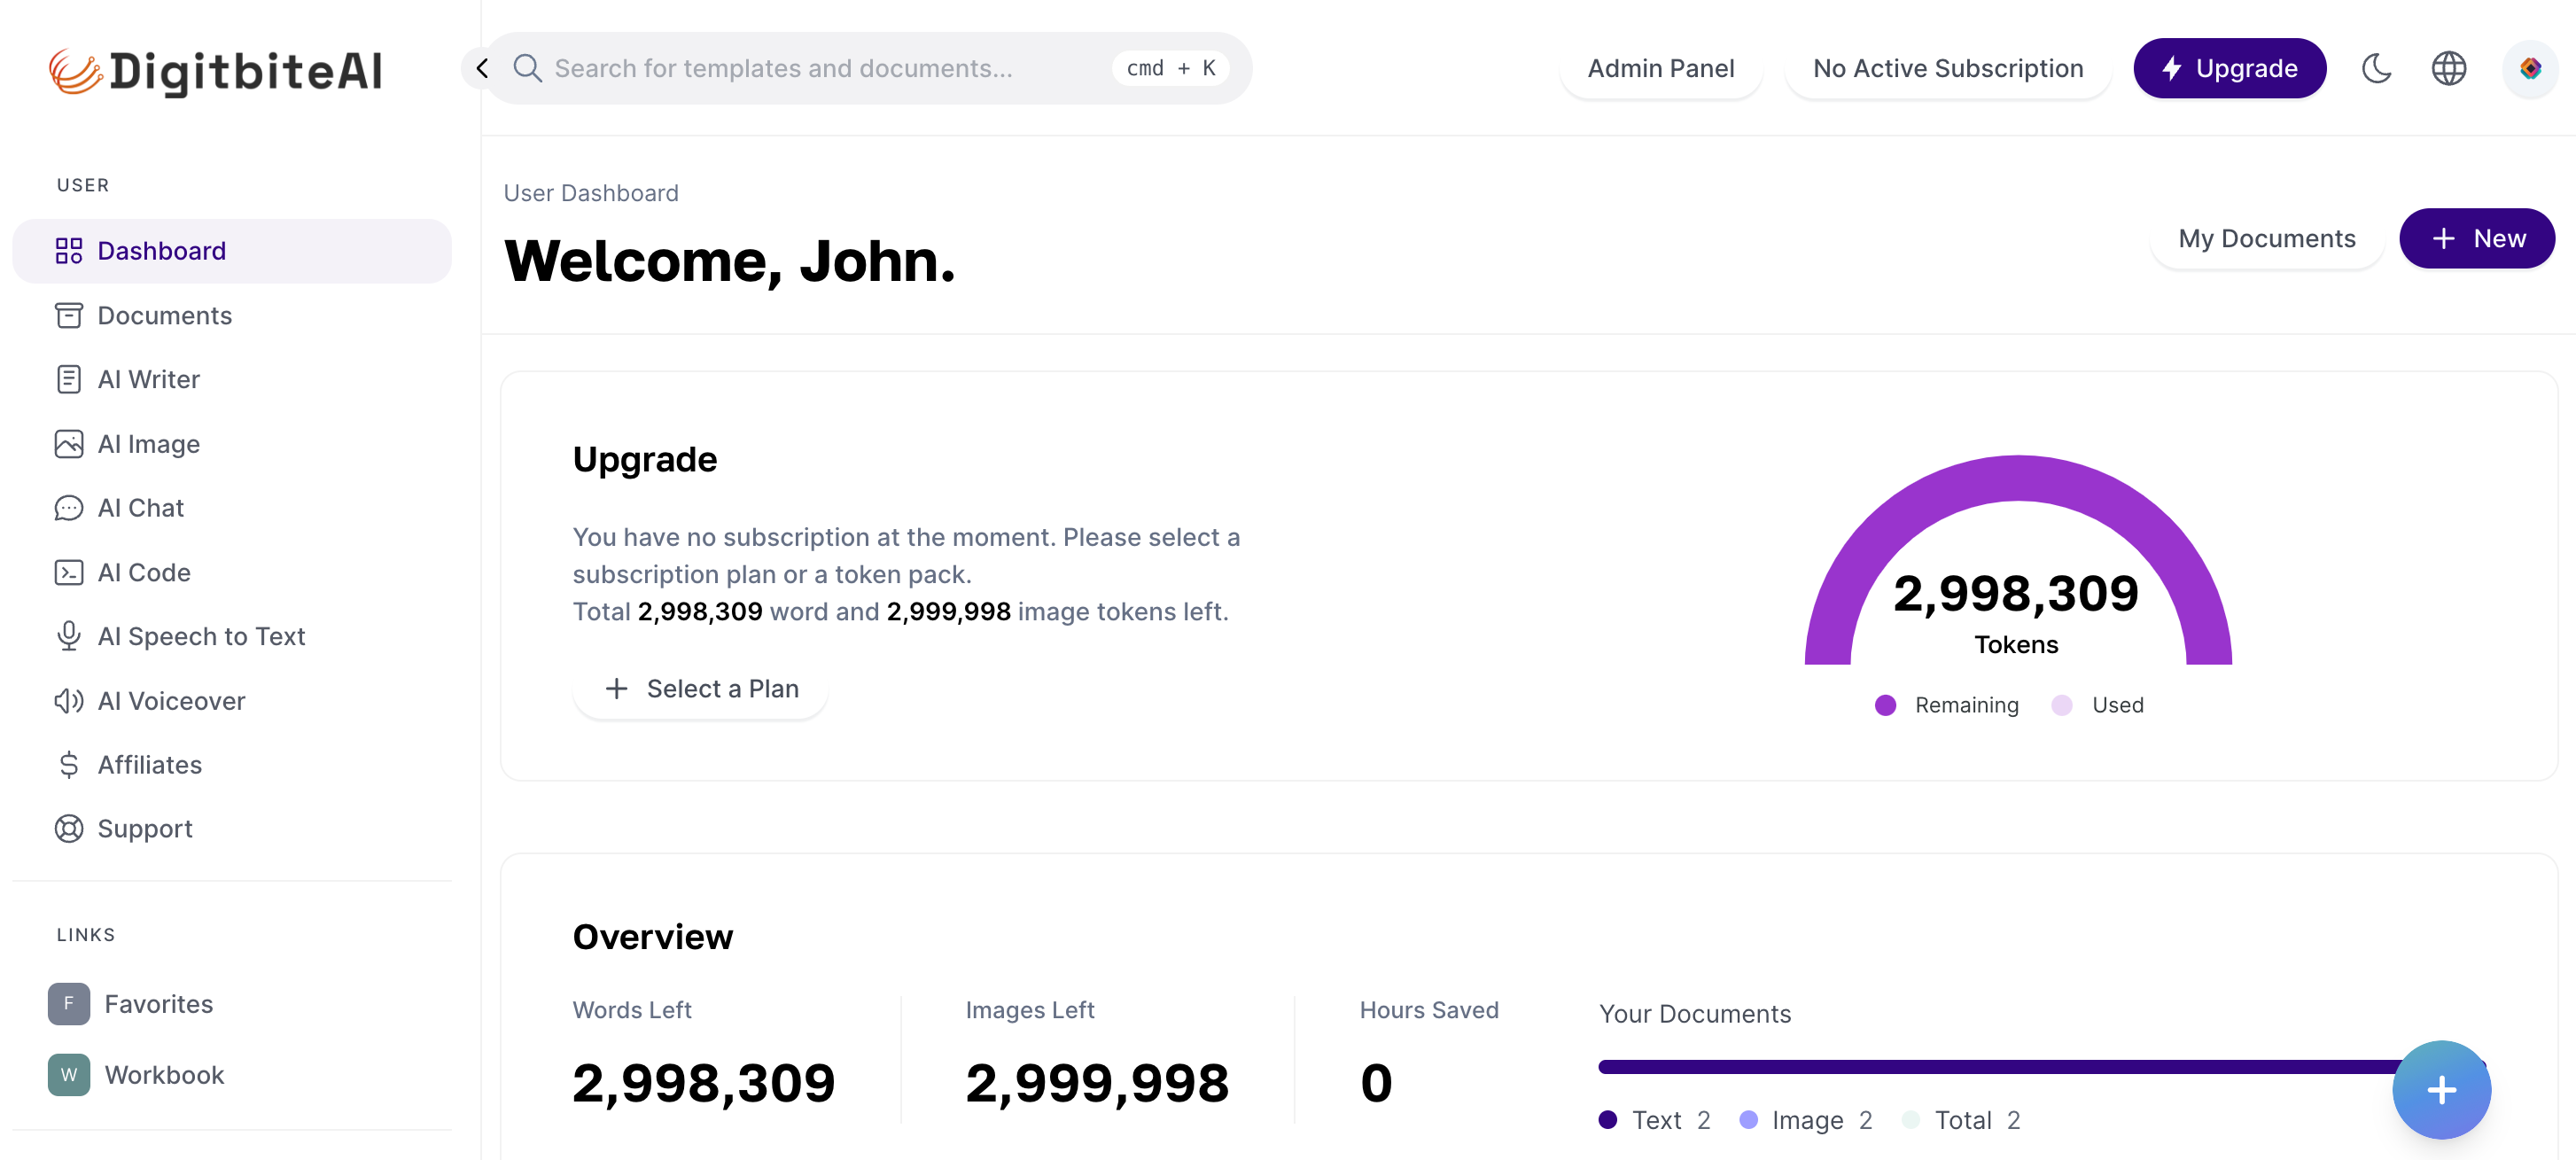
Task: Click the Affiliates dollar icon
Action: [68, 765]
